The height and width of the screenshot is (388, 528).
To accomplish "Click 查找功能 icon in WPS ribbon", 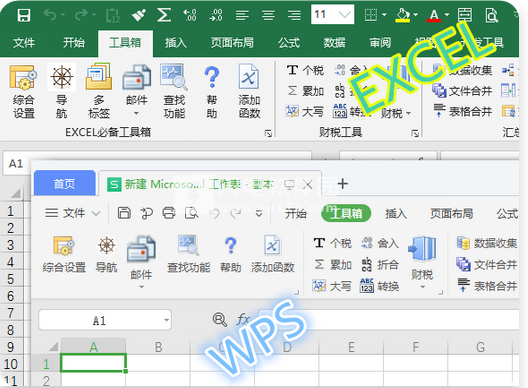I will (188, 245).
